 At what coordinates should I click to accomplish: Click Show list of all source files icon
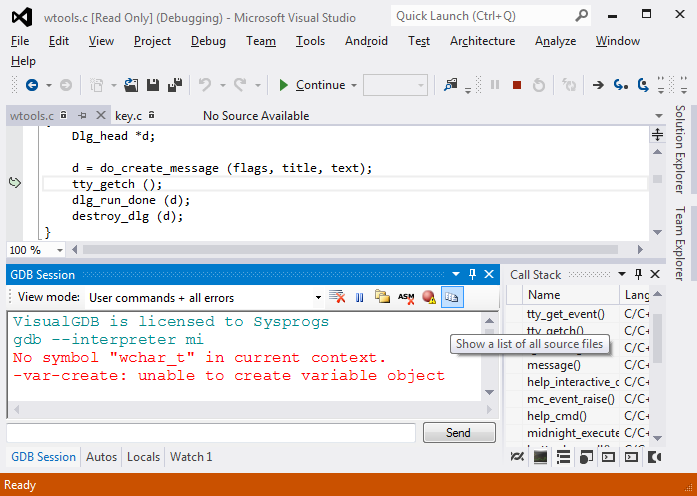[x=451, y=297]
